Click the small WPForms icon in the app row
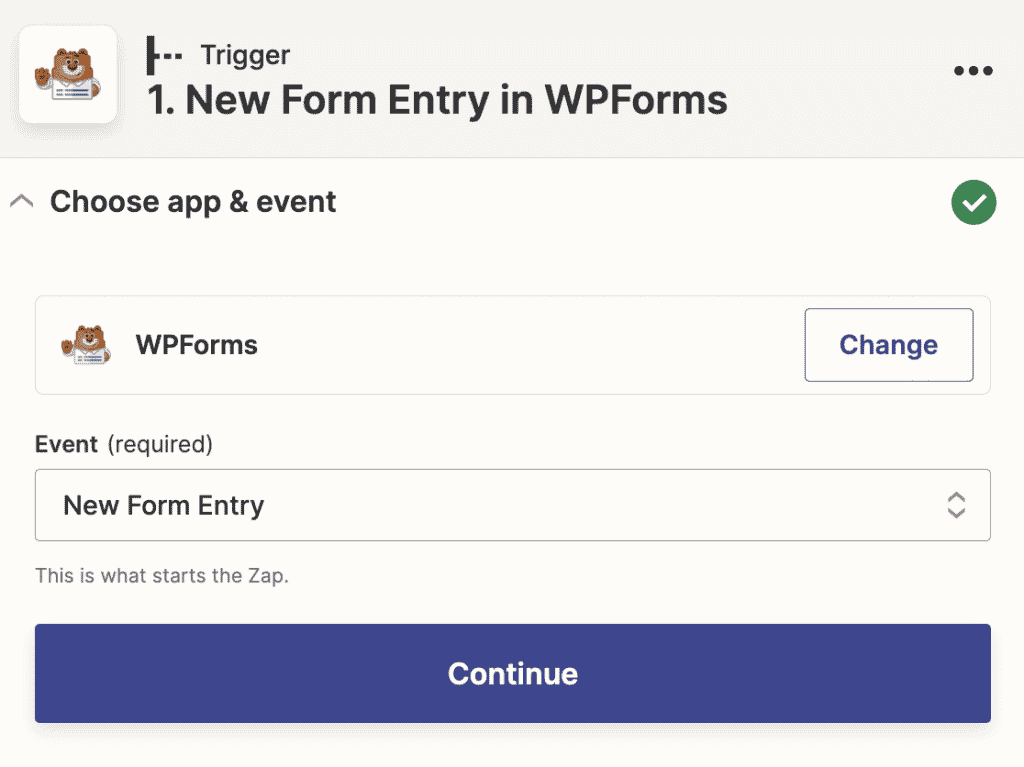Screen dimensions: 1024x767 click(x=85, y=345)
